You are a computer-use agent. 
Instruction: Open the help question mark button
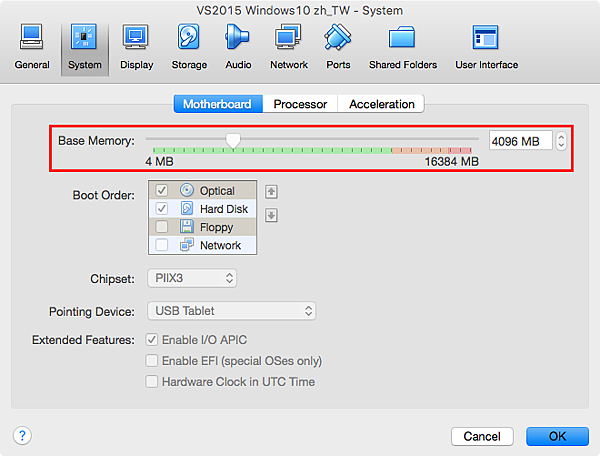coord(22,435)
